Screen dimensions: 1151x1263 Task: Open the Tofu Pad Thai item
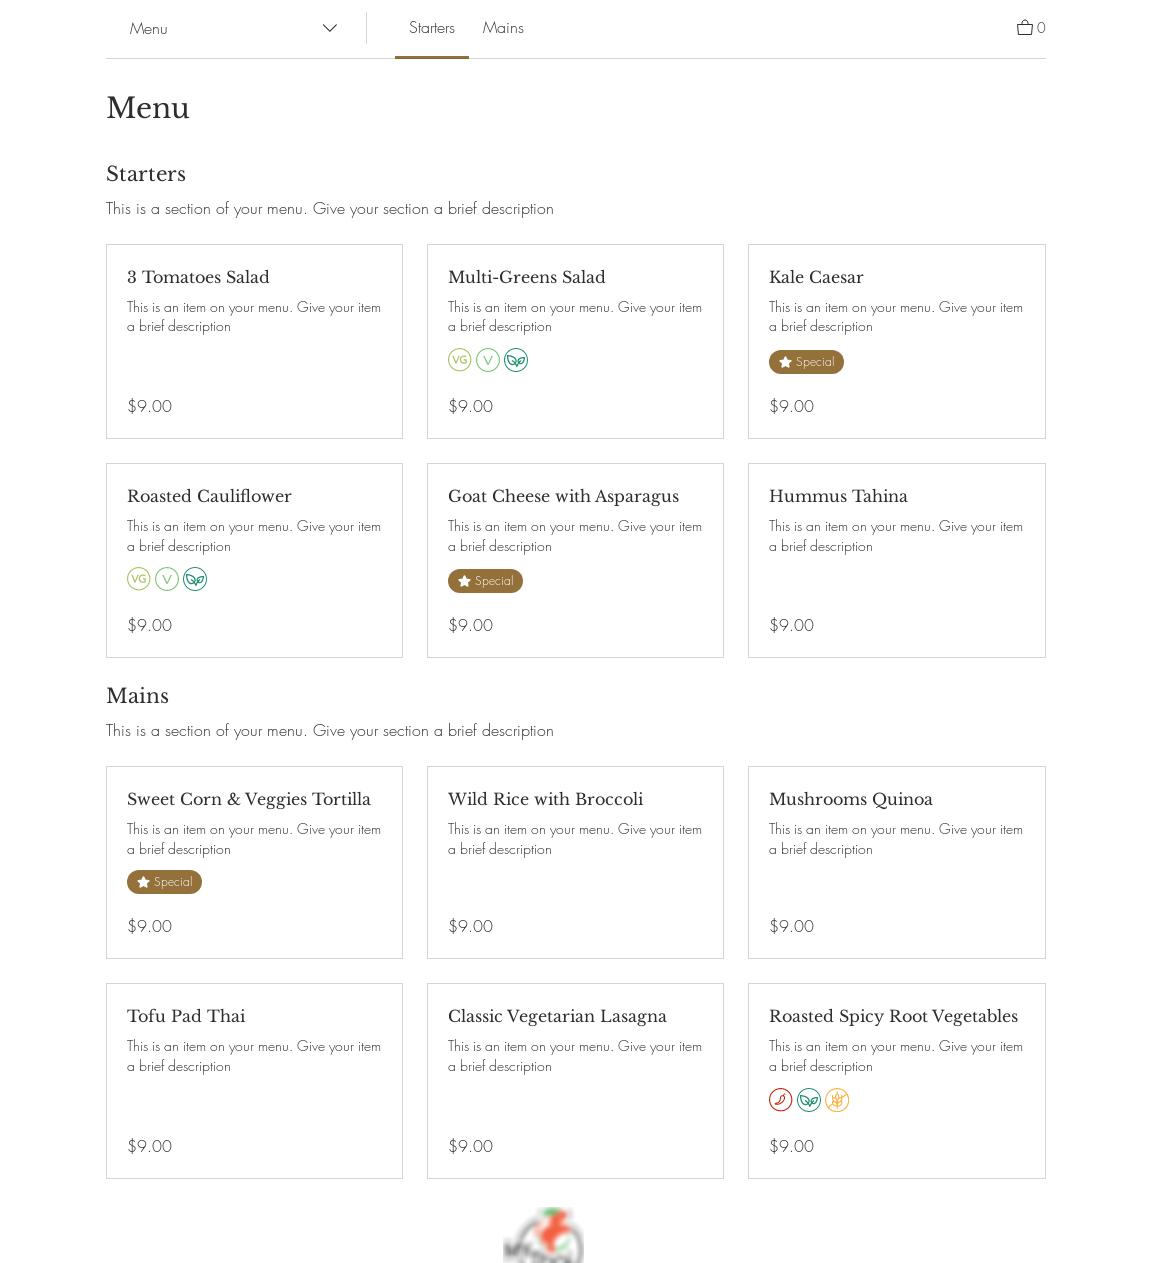tap(186, 1016)
